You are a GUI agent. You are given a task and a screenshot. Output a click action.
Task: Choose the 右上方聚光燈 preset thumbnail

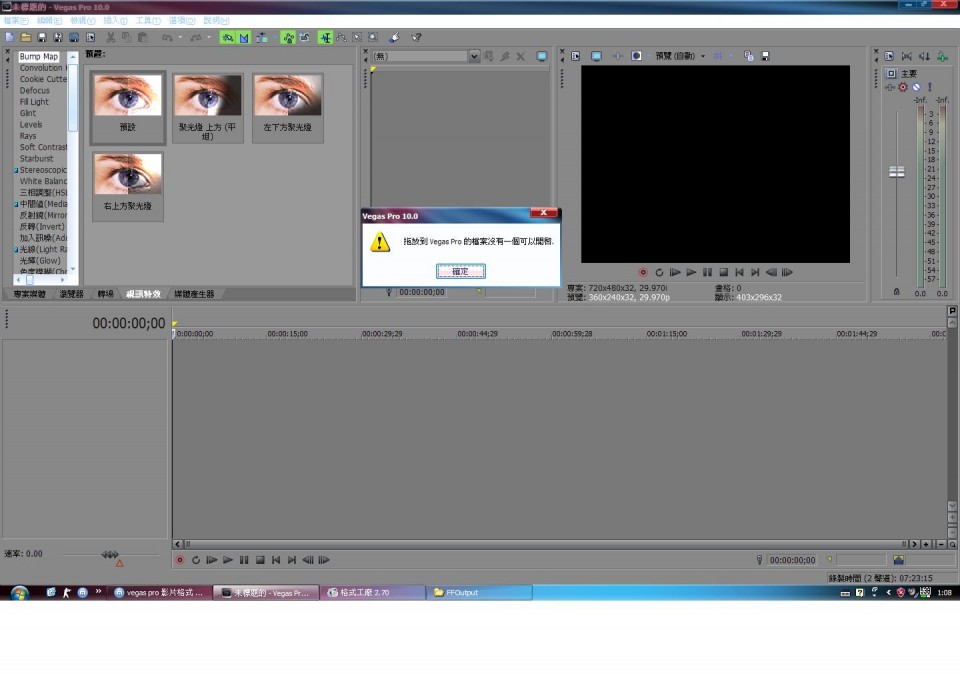coord(127,186)
